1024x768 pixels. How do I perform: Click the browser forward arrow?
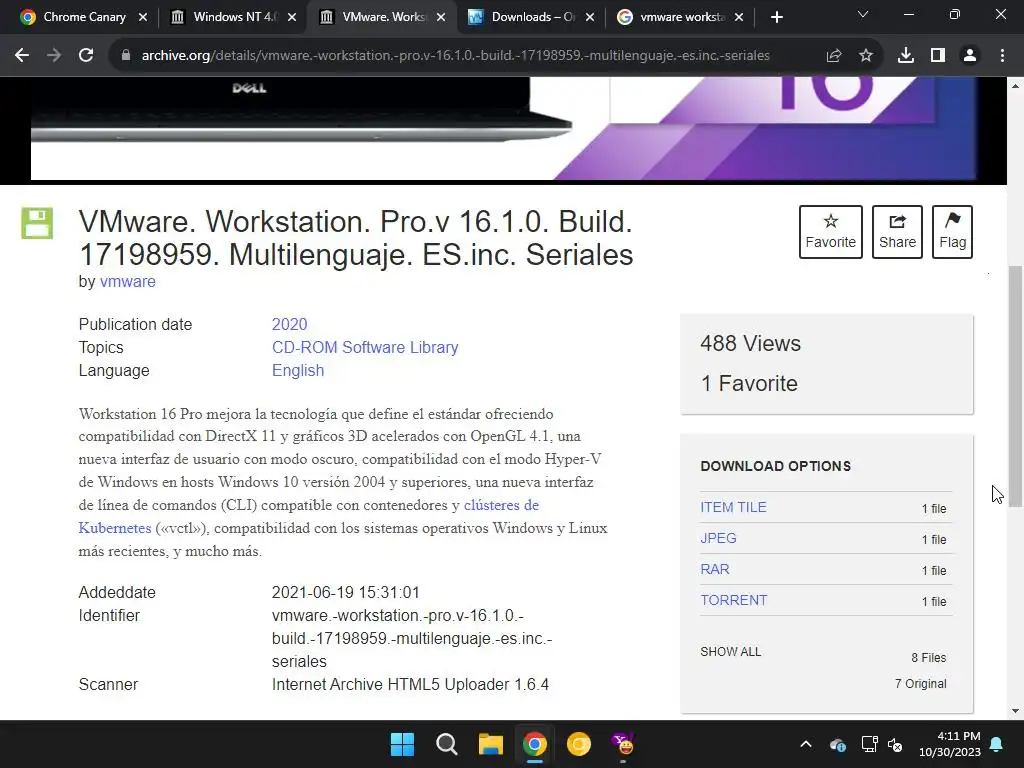54,56
